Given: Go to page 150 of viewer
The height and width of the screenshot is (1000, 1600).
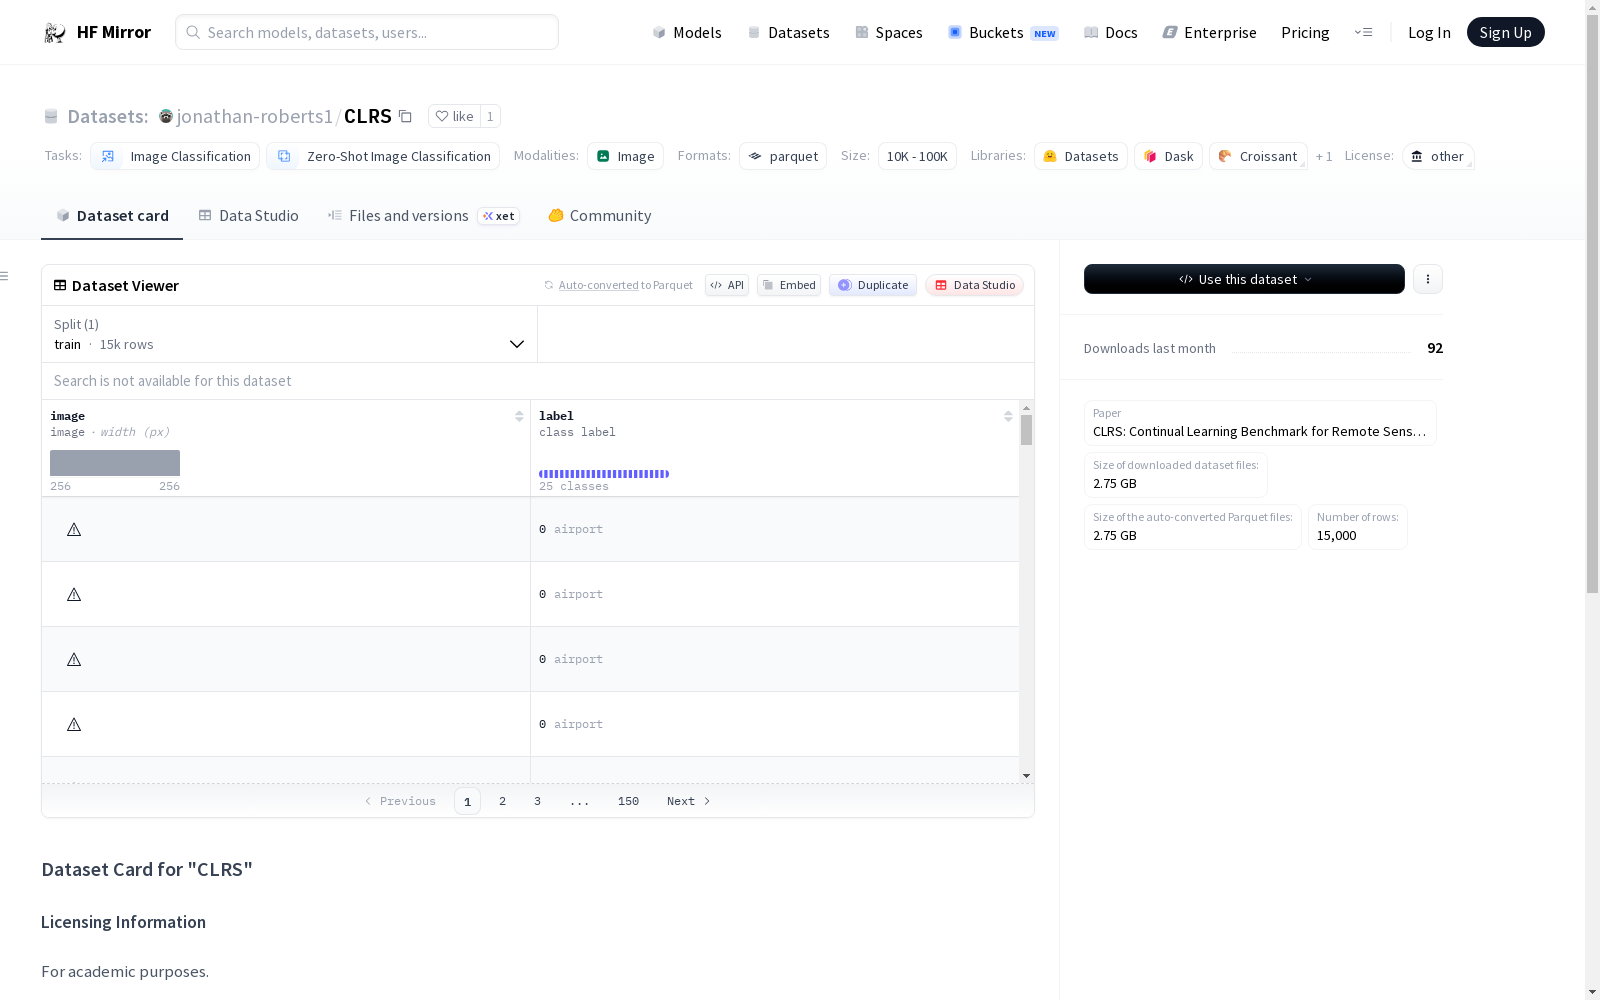Looking at the screenshot, I should pos(628,801).
